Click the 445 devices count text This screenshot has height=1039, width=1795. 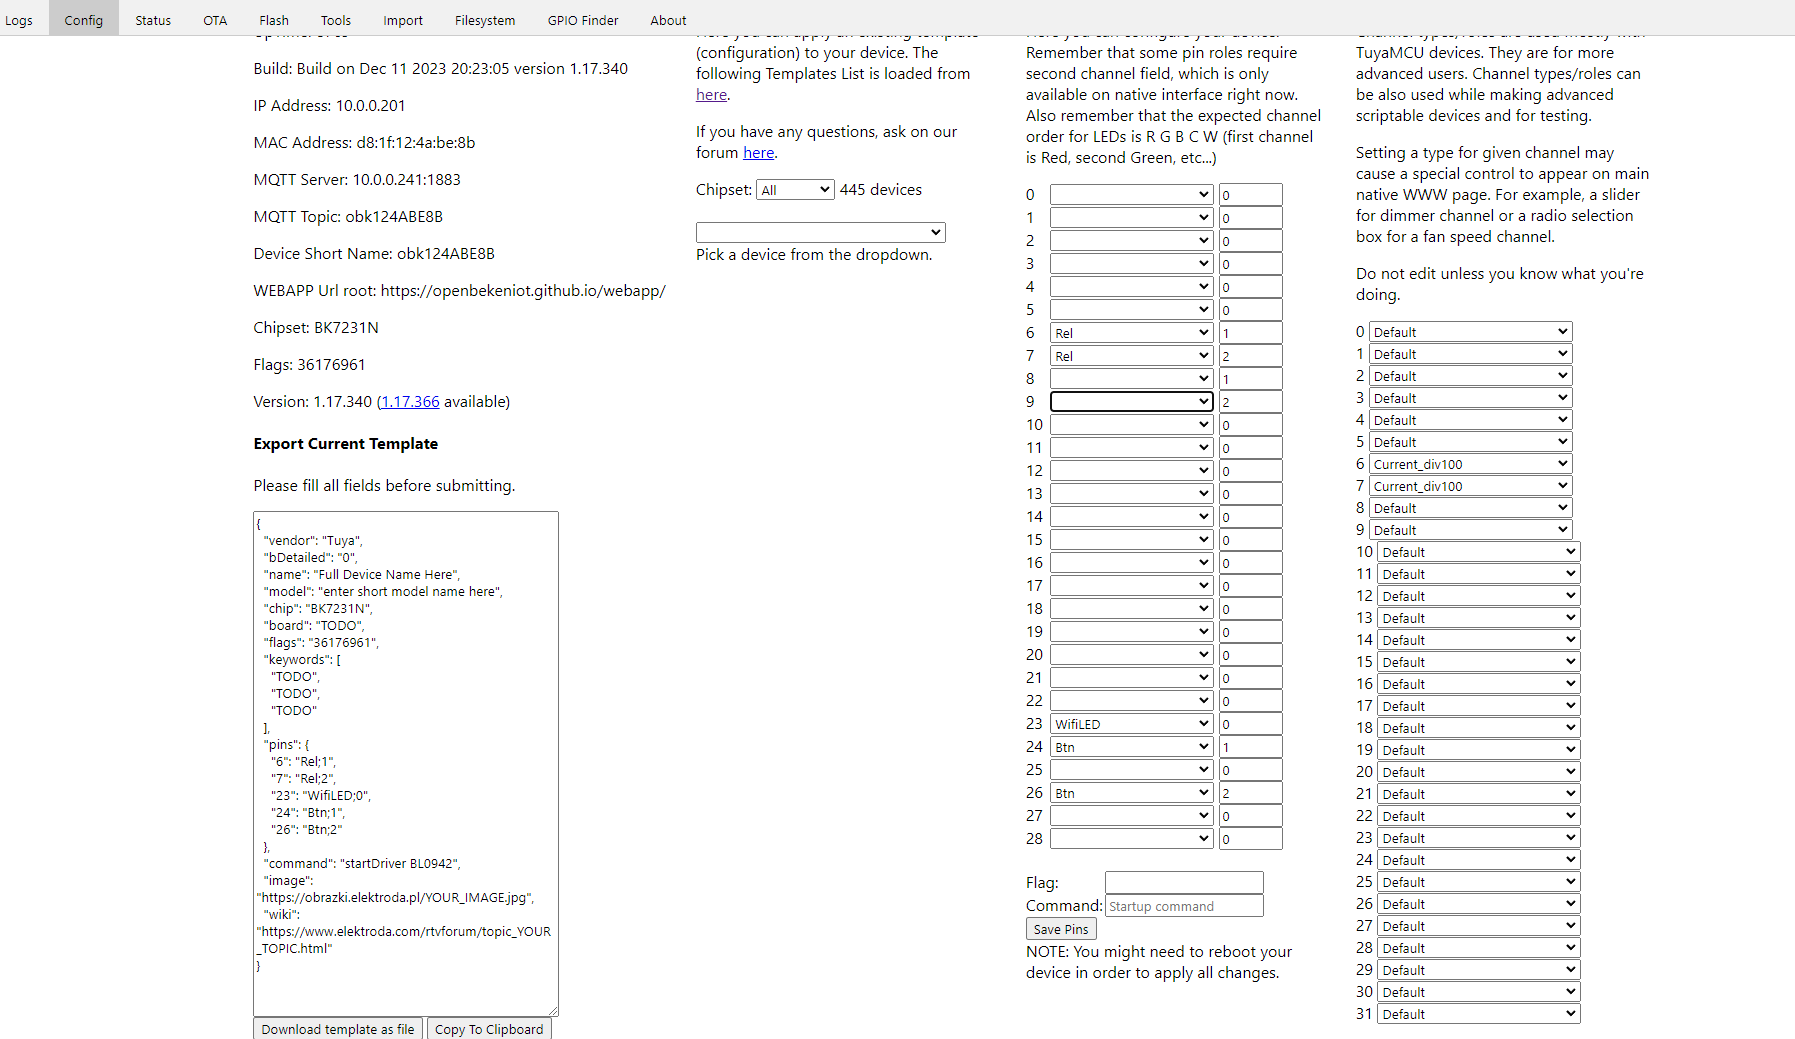coord(881,190)
